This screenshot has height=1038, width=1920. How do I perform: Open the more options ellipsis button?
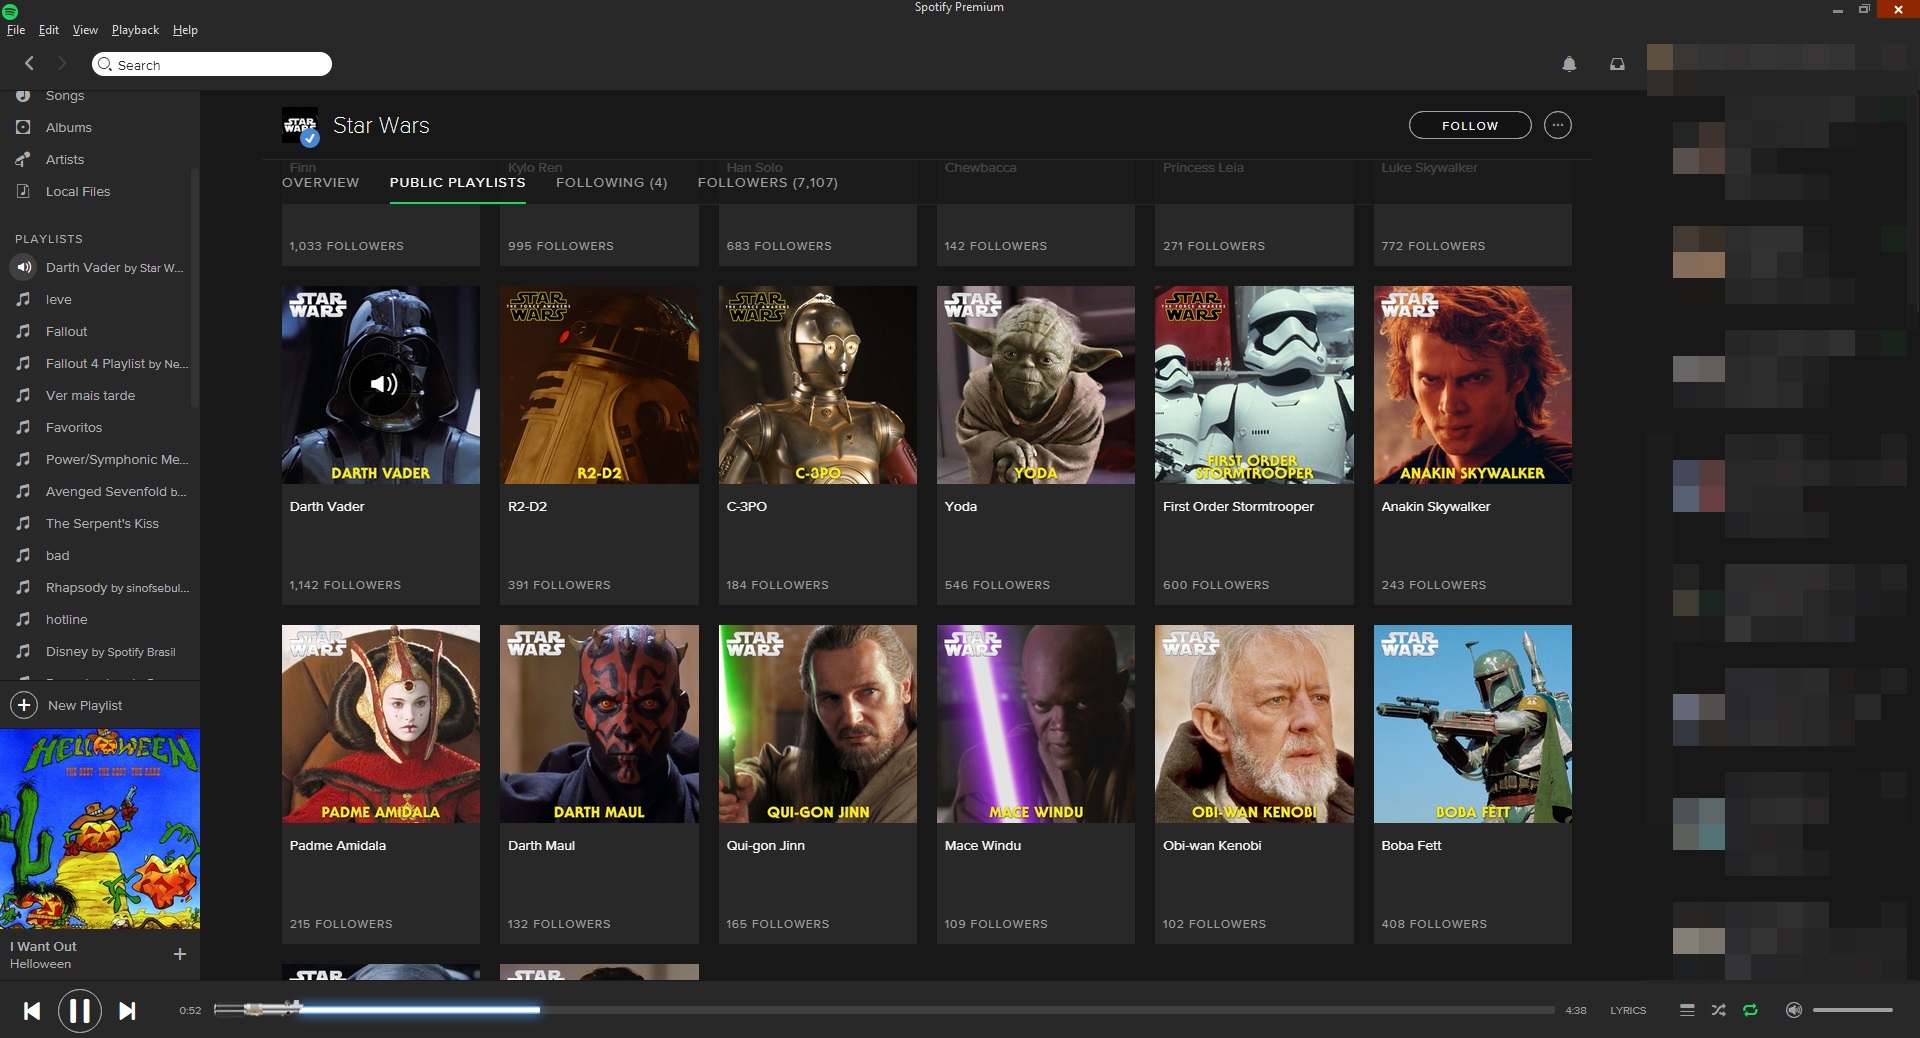1557,125
